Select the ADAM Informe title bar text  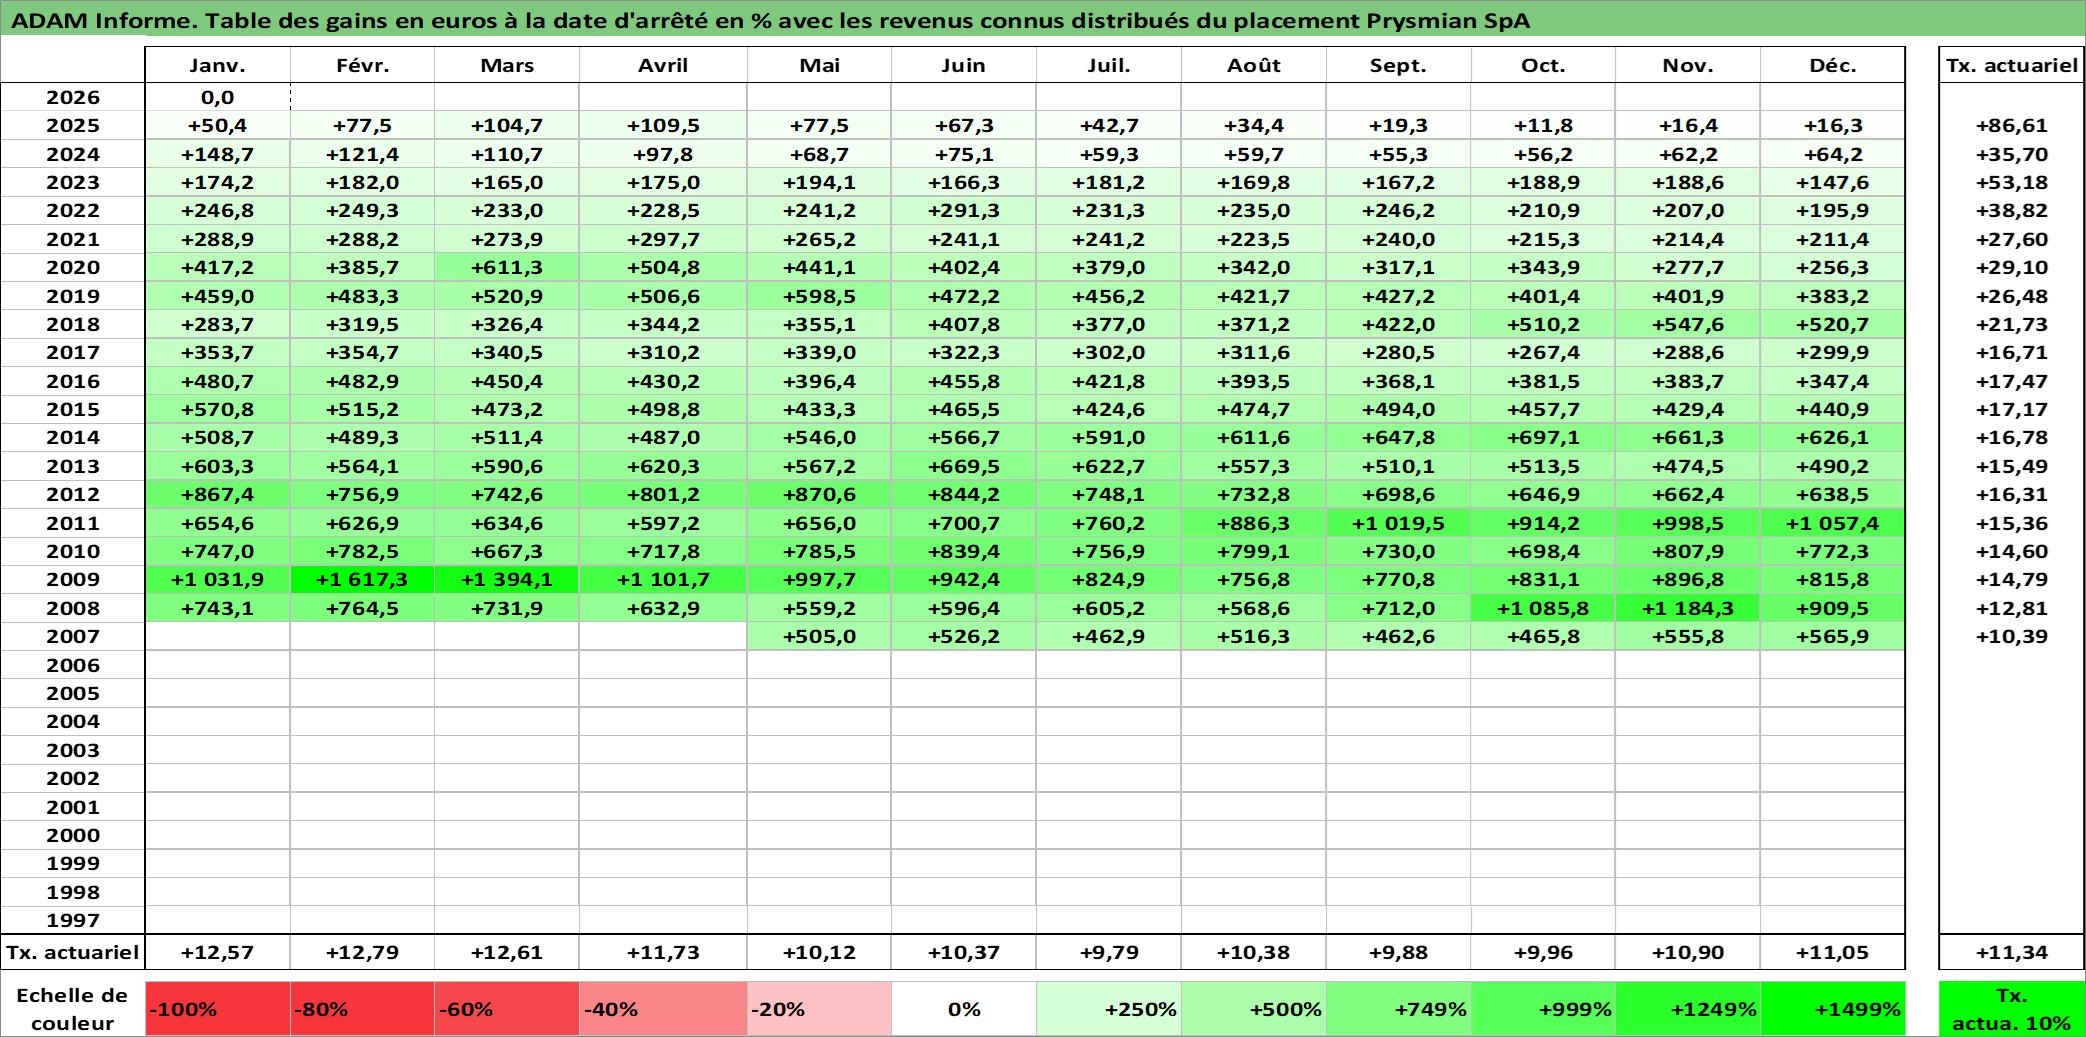[x=770, y=21]
